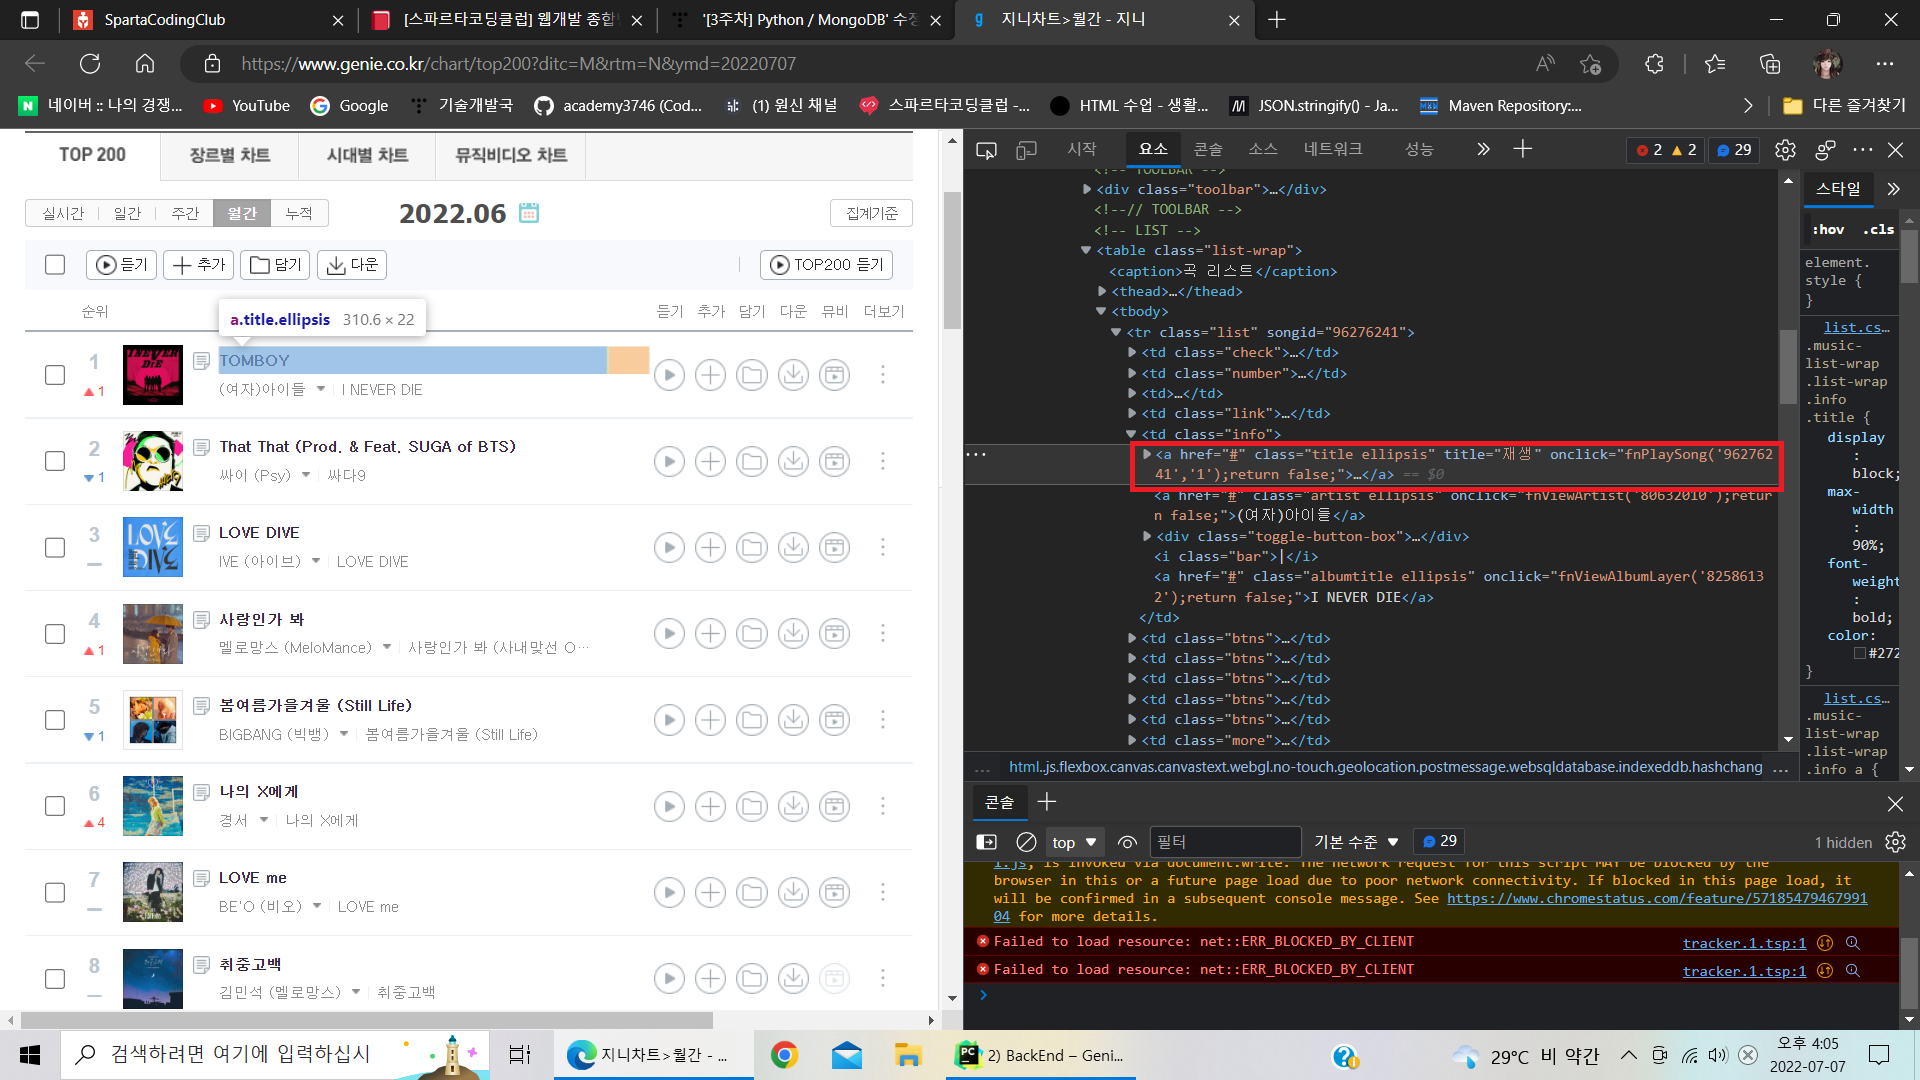Open the console 'top' context dropdown

point(1074,842)
